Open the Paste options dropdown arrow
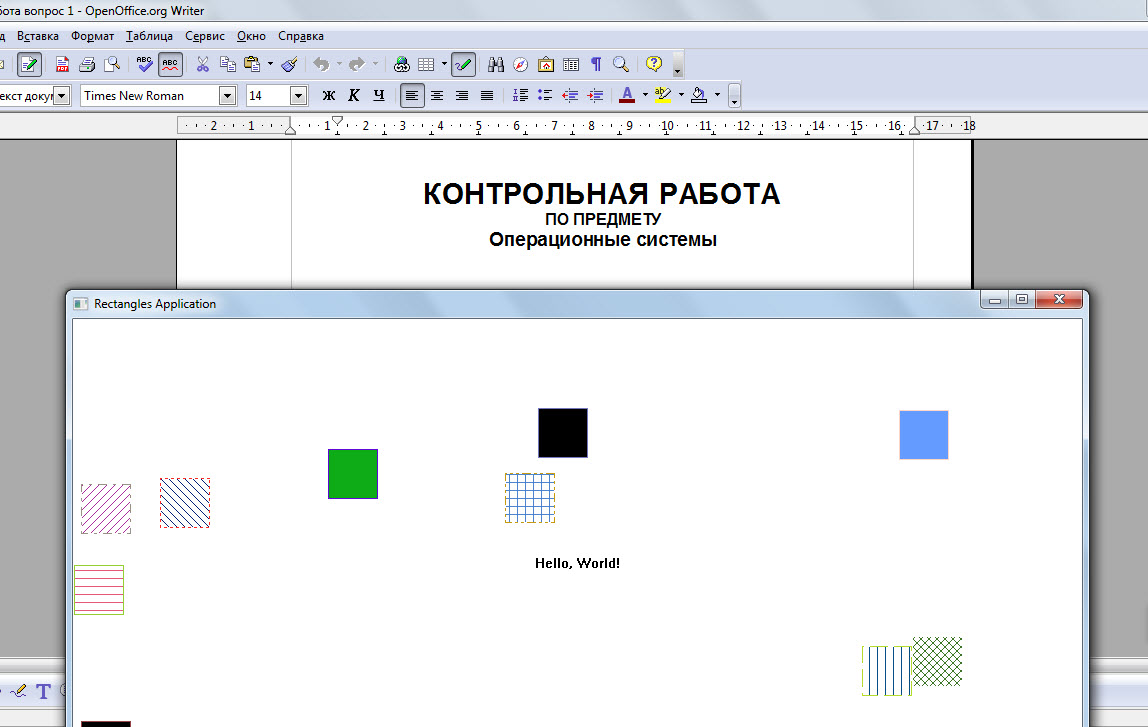Screen dimensions: 1148x727 pos(270,64)
